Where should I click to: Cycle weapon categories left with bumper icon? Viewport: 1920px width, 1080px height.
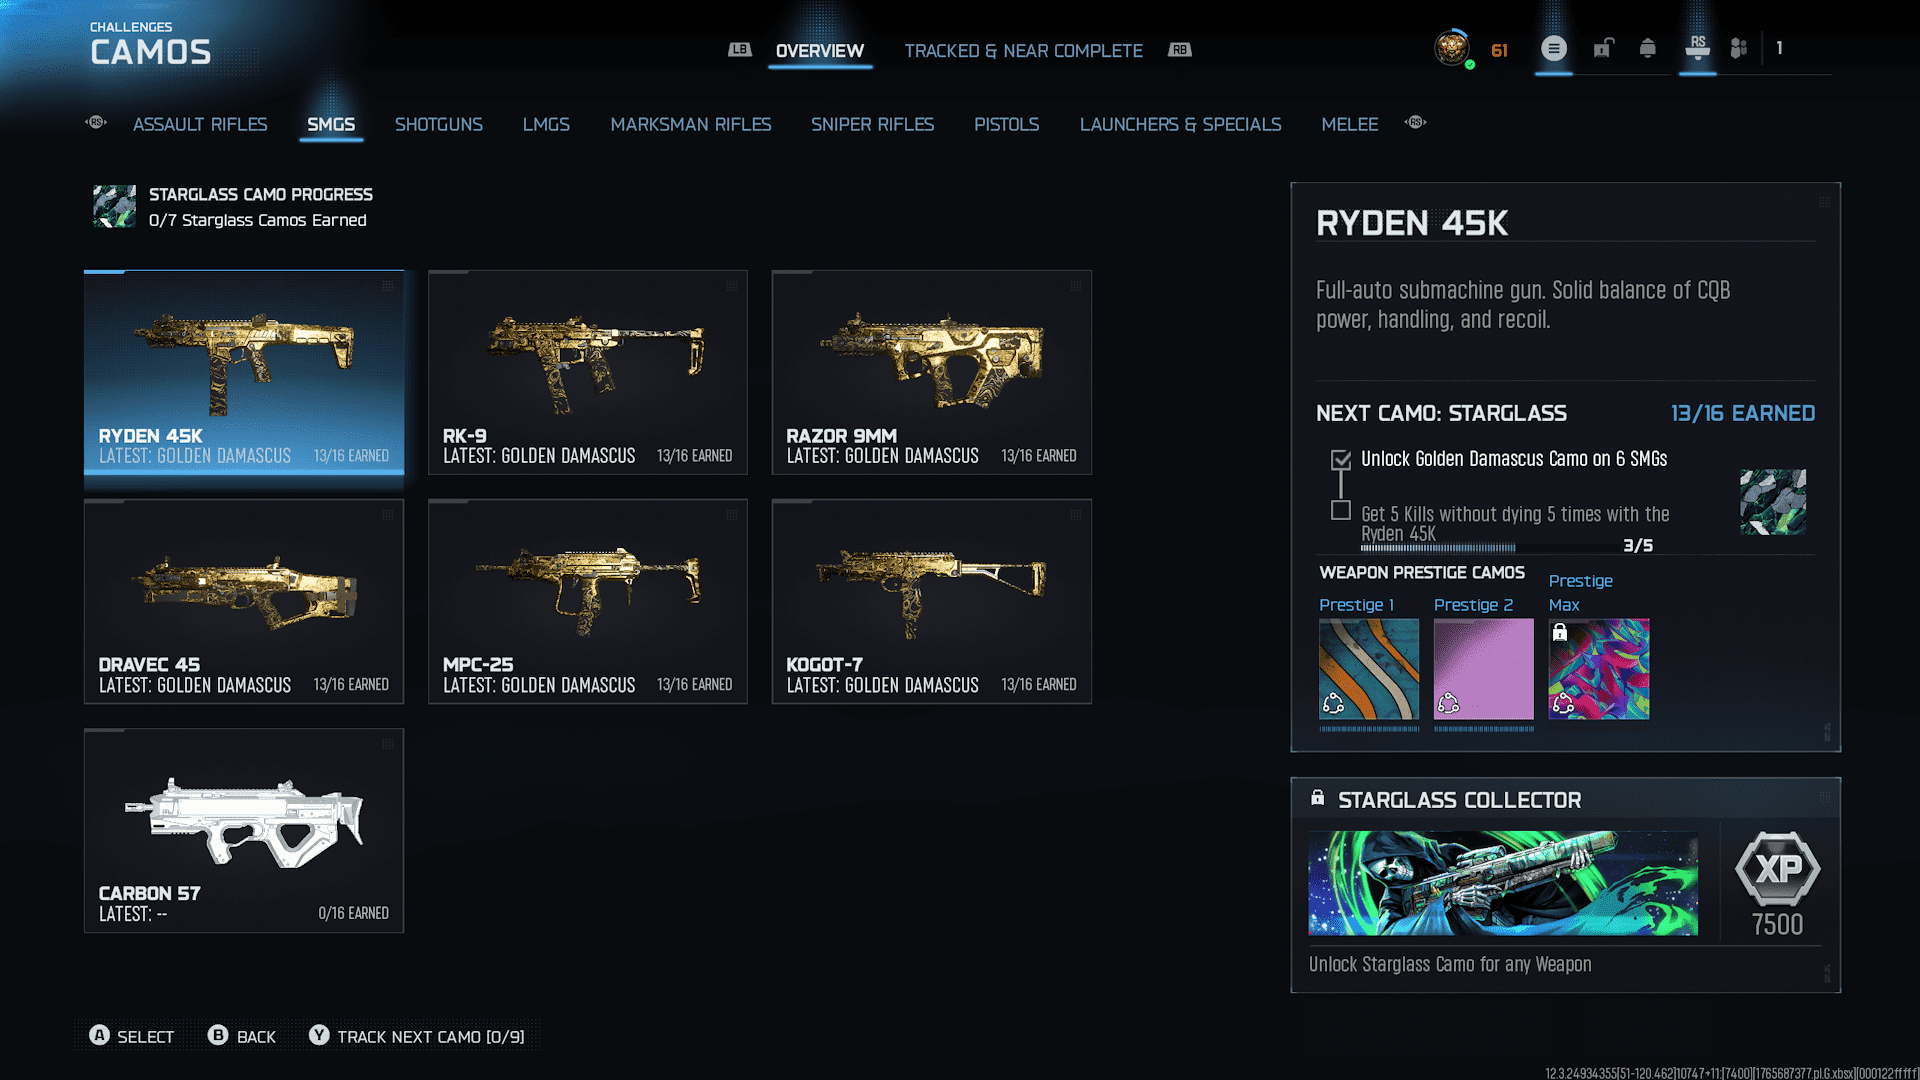(96, 123)
